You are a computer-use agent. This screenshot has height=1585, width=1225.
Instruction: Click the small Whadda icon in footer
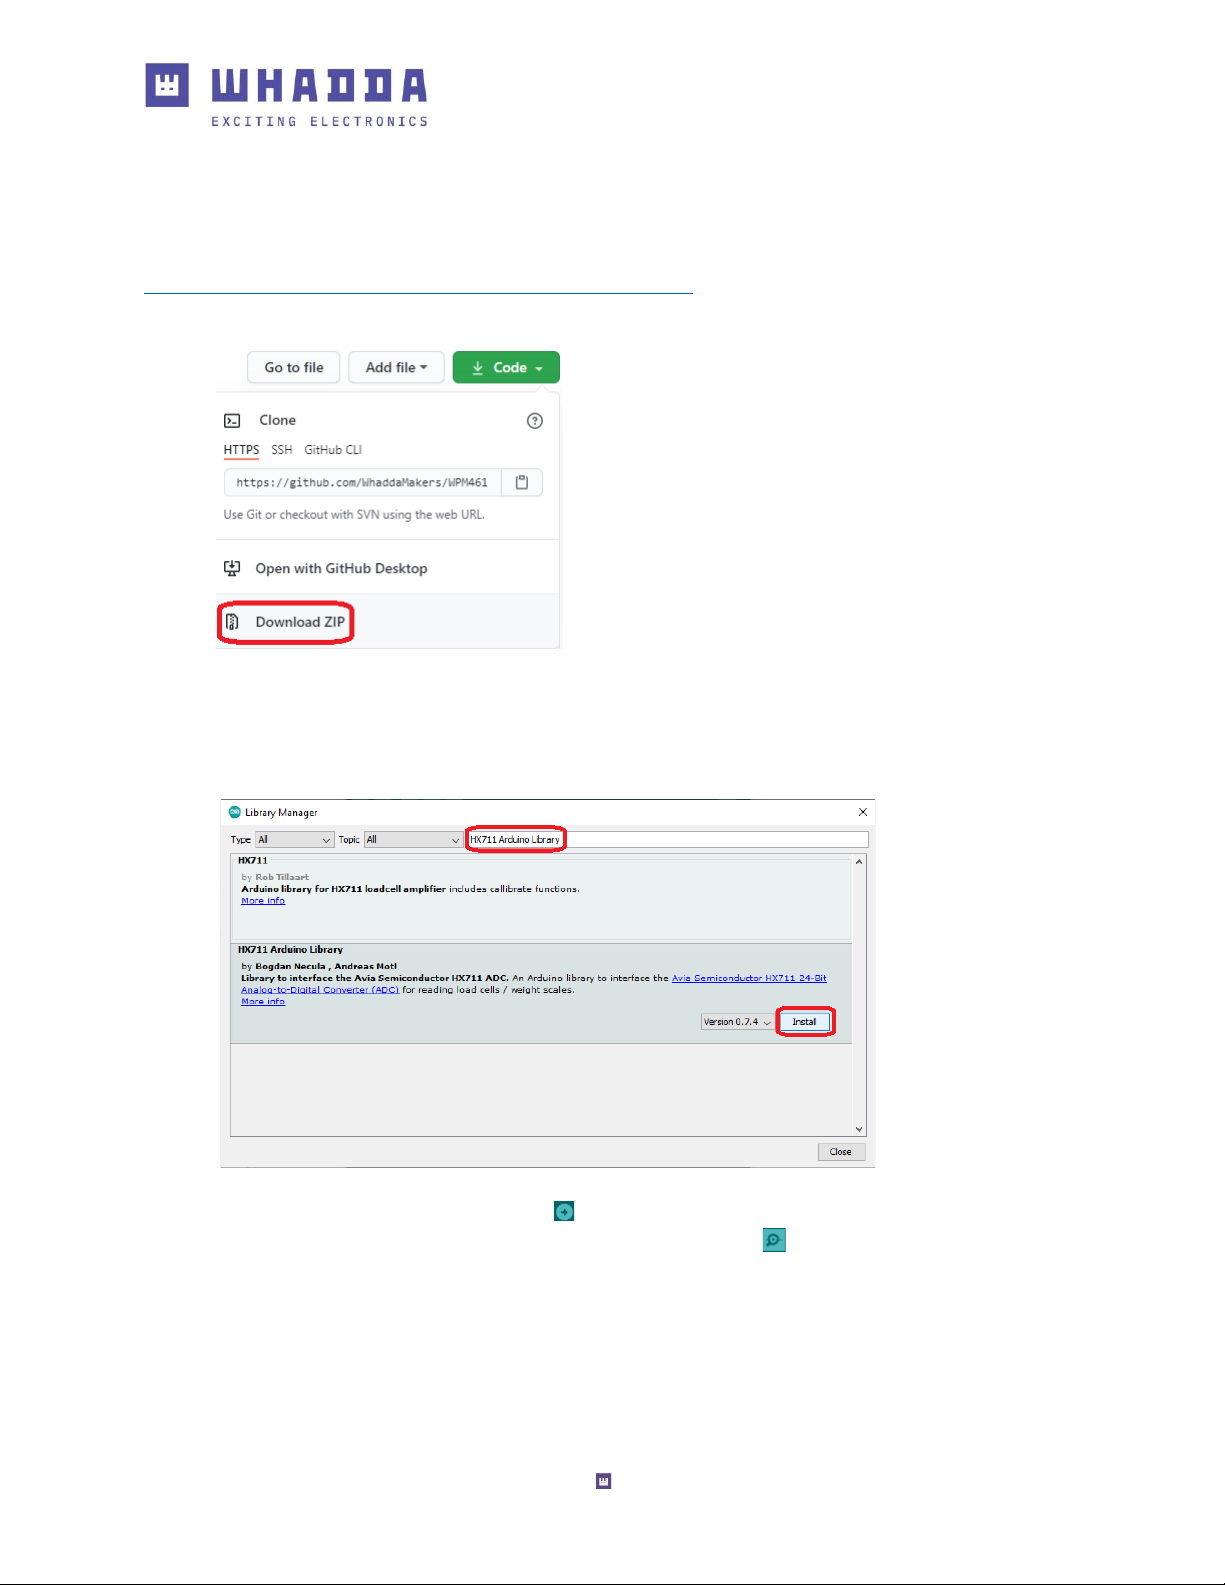[x=603, y=1481]
